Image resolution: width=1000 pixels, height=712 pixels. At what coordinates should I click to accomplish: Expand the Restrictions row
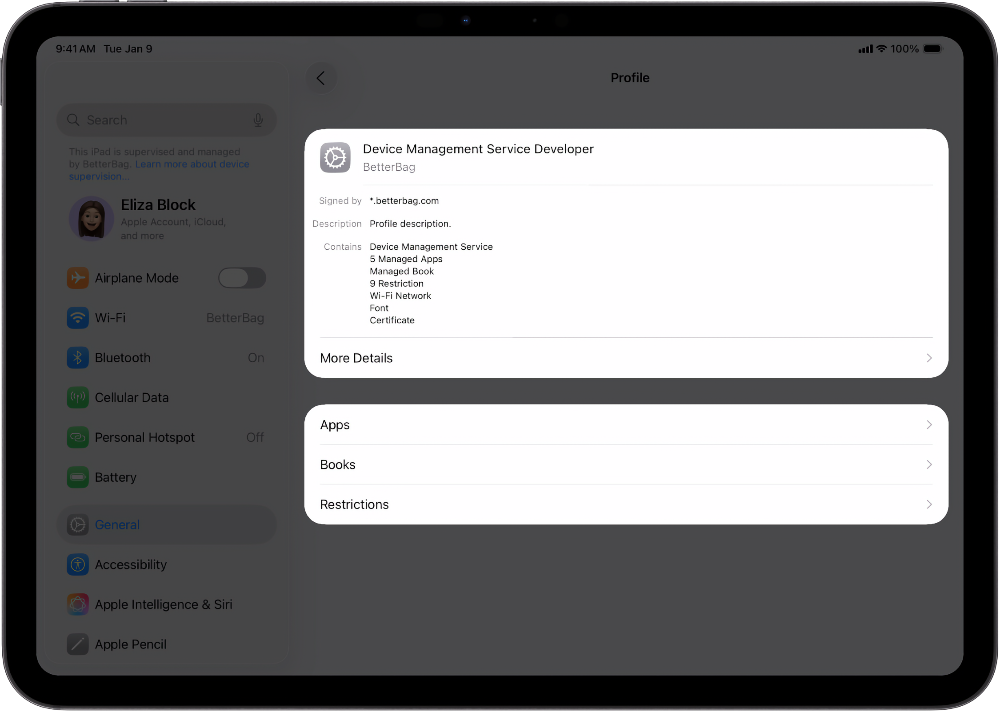click(x=626, y=504)
